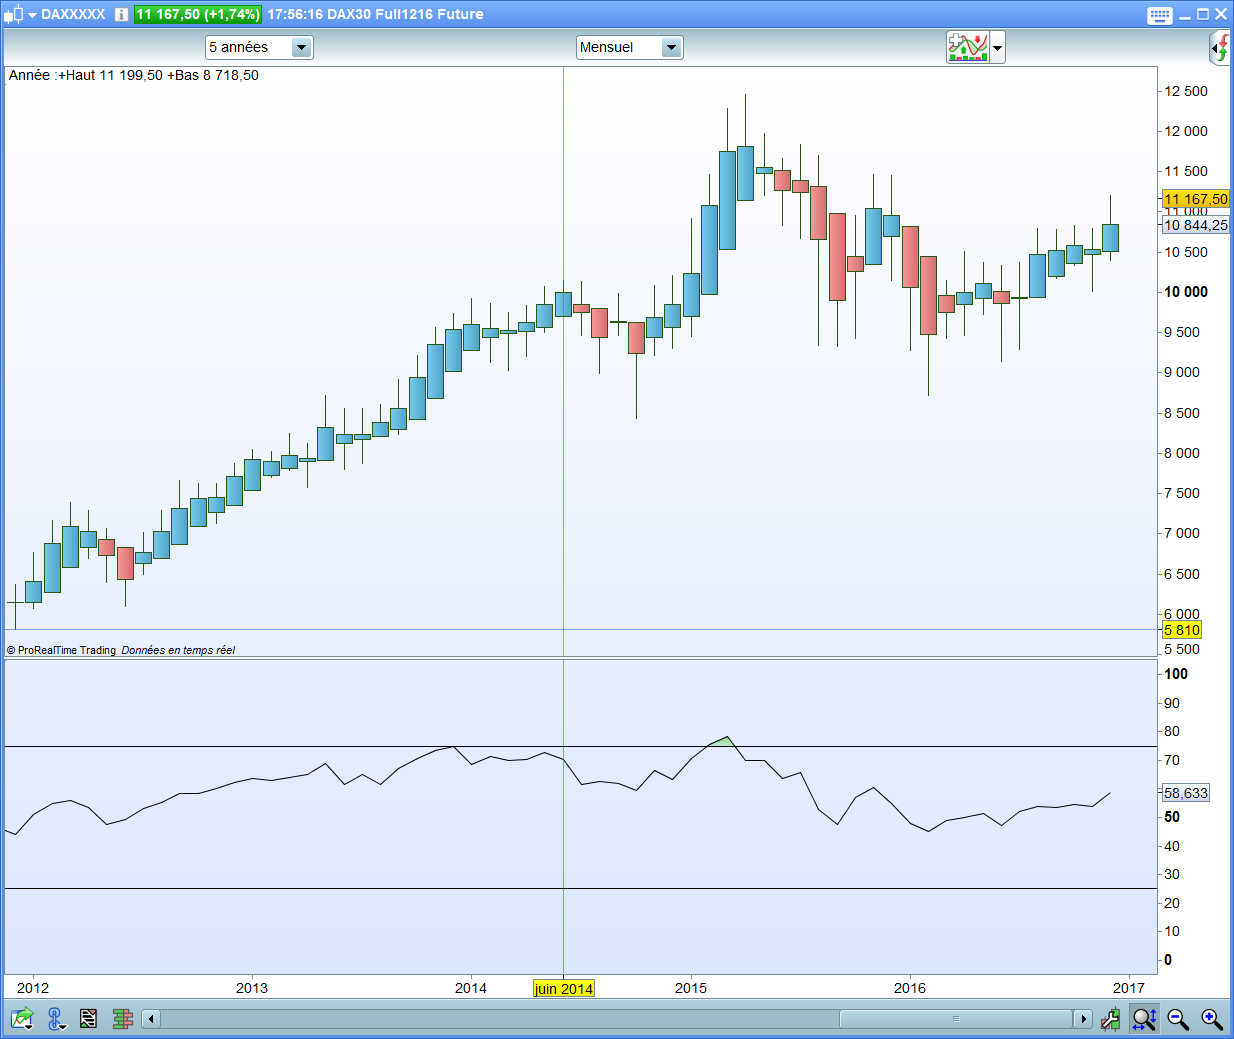Click the ProRealTime Trading copyright text
This screenshot has height=1039, width=1234.
pyautogui.click(x=61, y=650)
